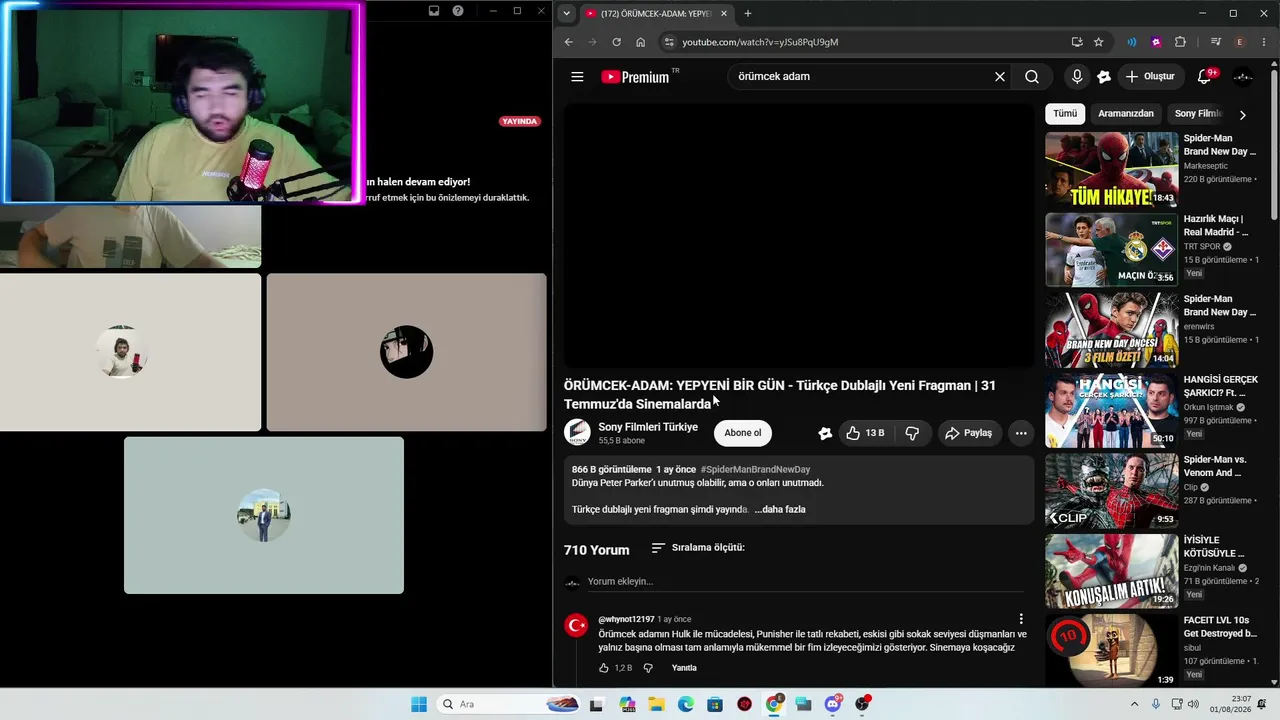Open the Chrome three-dot menu
Viewport: 1280px width, 720px height.
click(1263, 42)
